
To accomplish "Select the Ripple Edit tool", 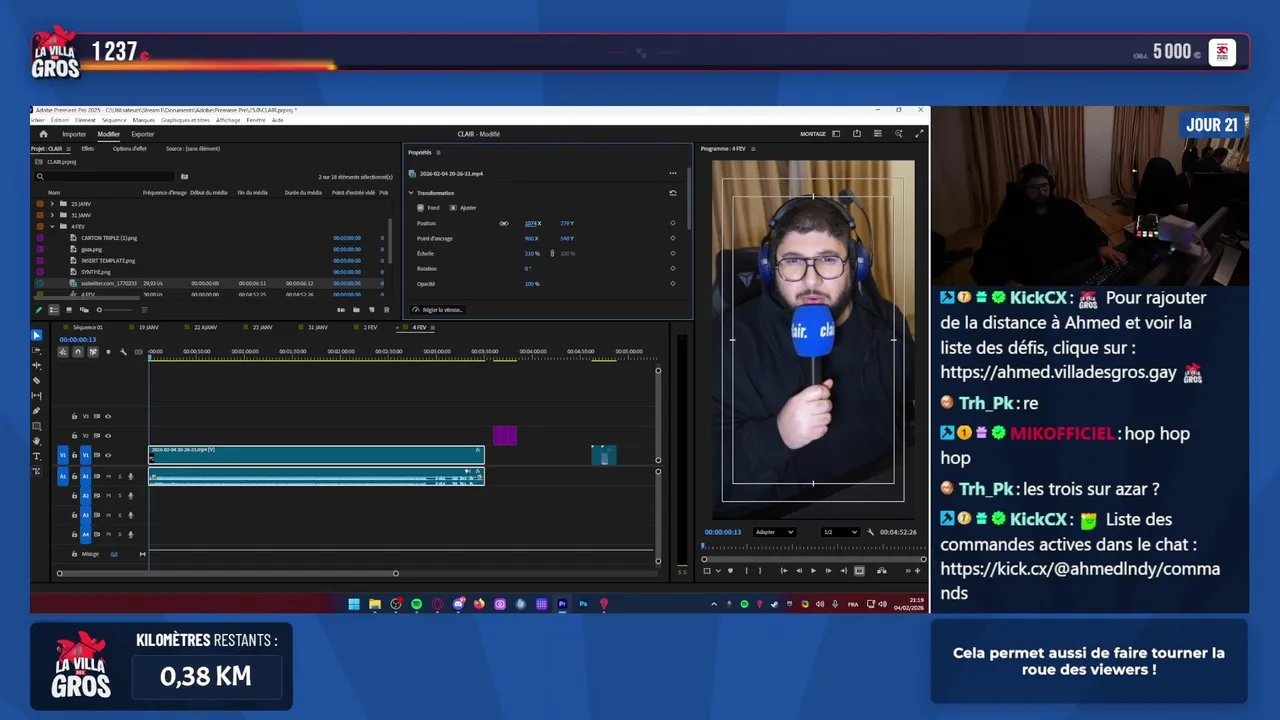I will point(36,365).
